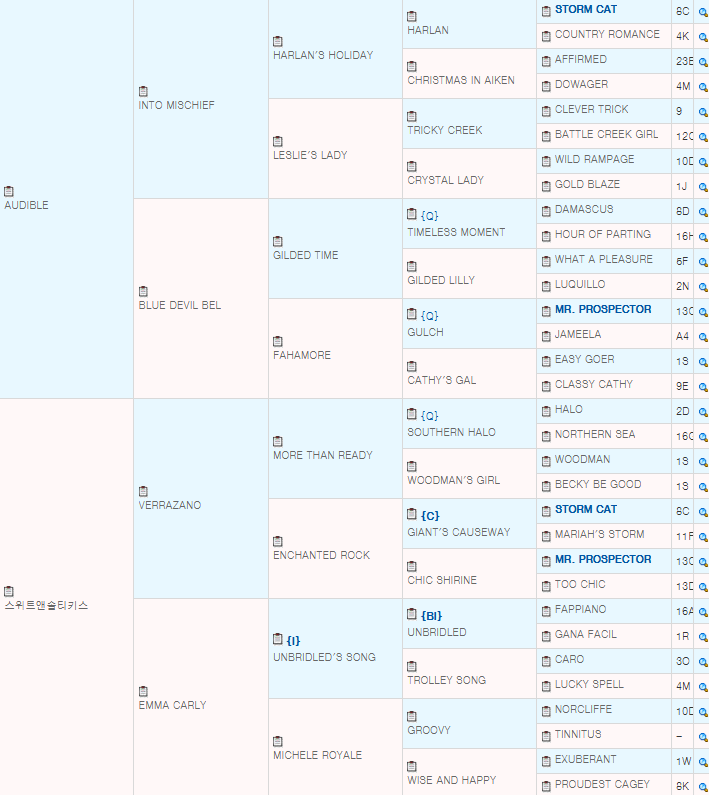The width and height of the screenshot is (709, 795).
Task: Open the clipboard icon above VERRAZANO
Action: click(143, 491)
